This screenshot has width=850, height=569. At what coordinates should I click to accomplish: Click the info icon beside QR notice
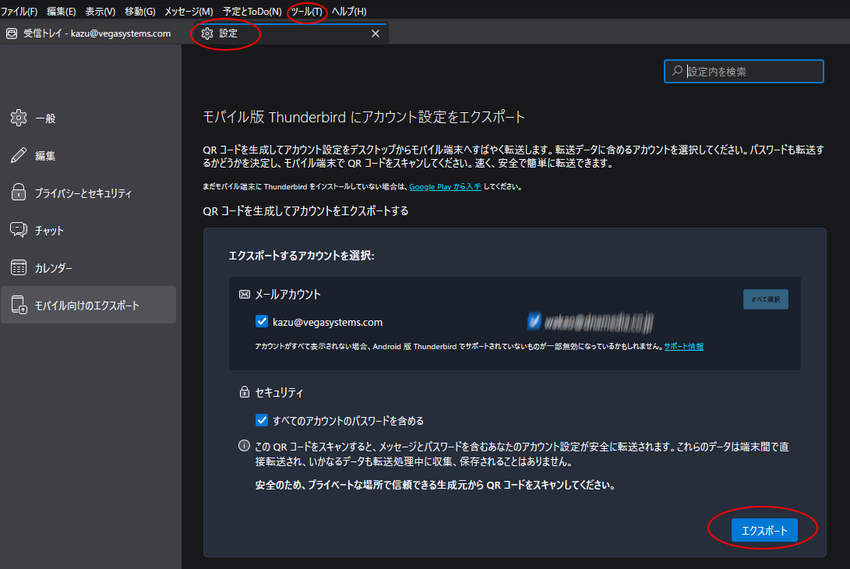[x=244, y=445]
